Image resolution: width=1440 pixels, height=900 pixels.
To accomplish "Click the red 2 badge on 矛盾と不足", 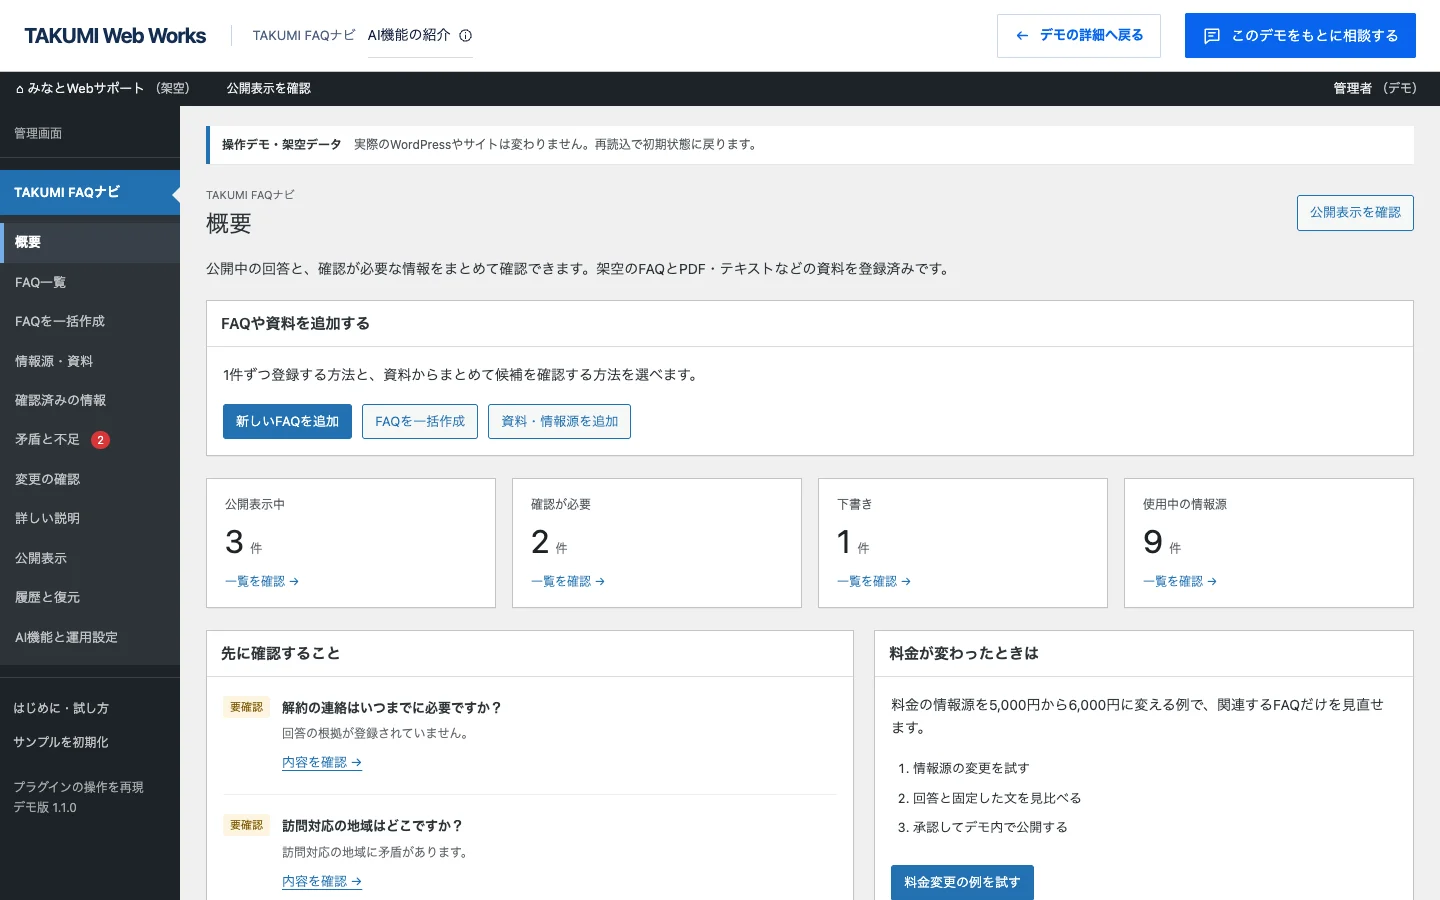I will click(100, 440).
